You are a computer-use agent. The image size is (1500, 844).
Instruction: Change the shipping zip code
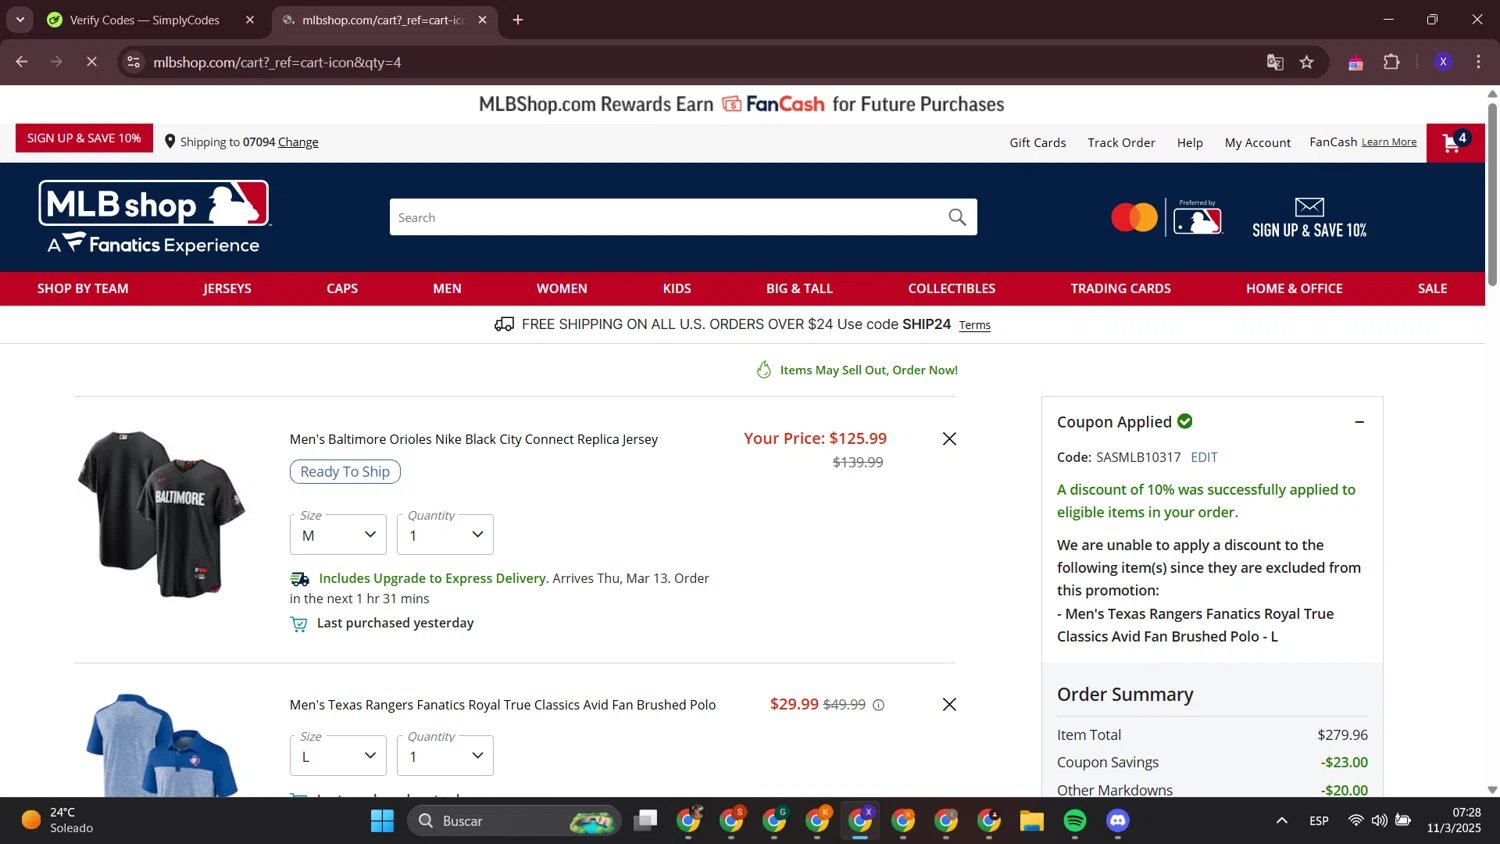[298, 142]
